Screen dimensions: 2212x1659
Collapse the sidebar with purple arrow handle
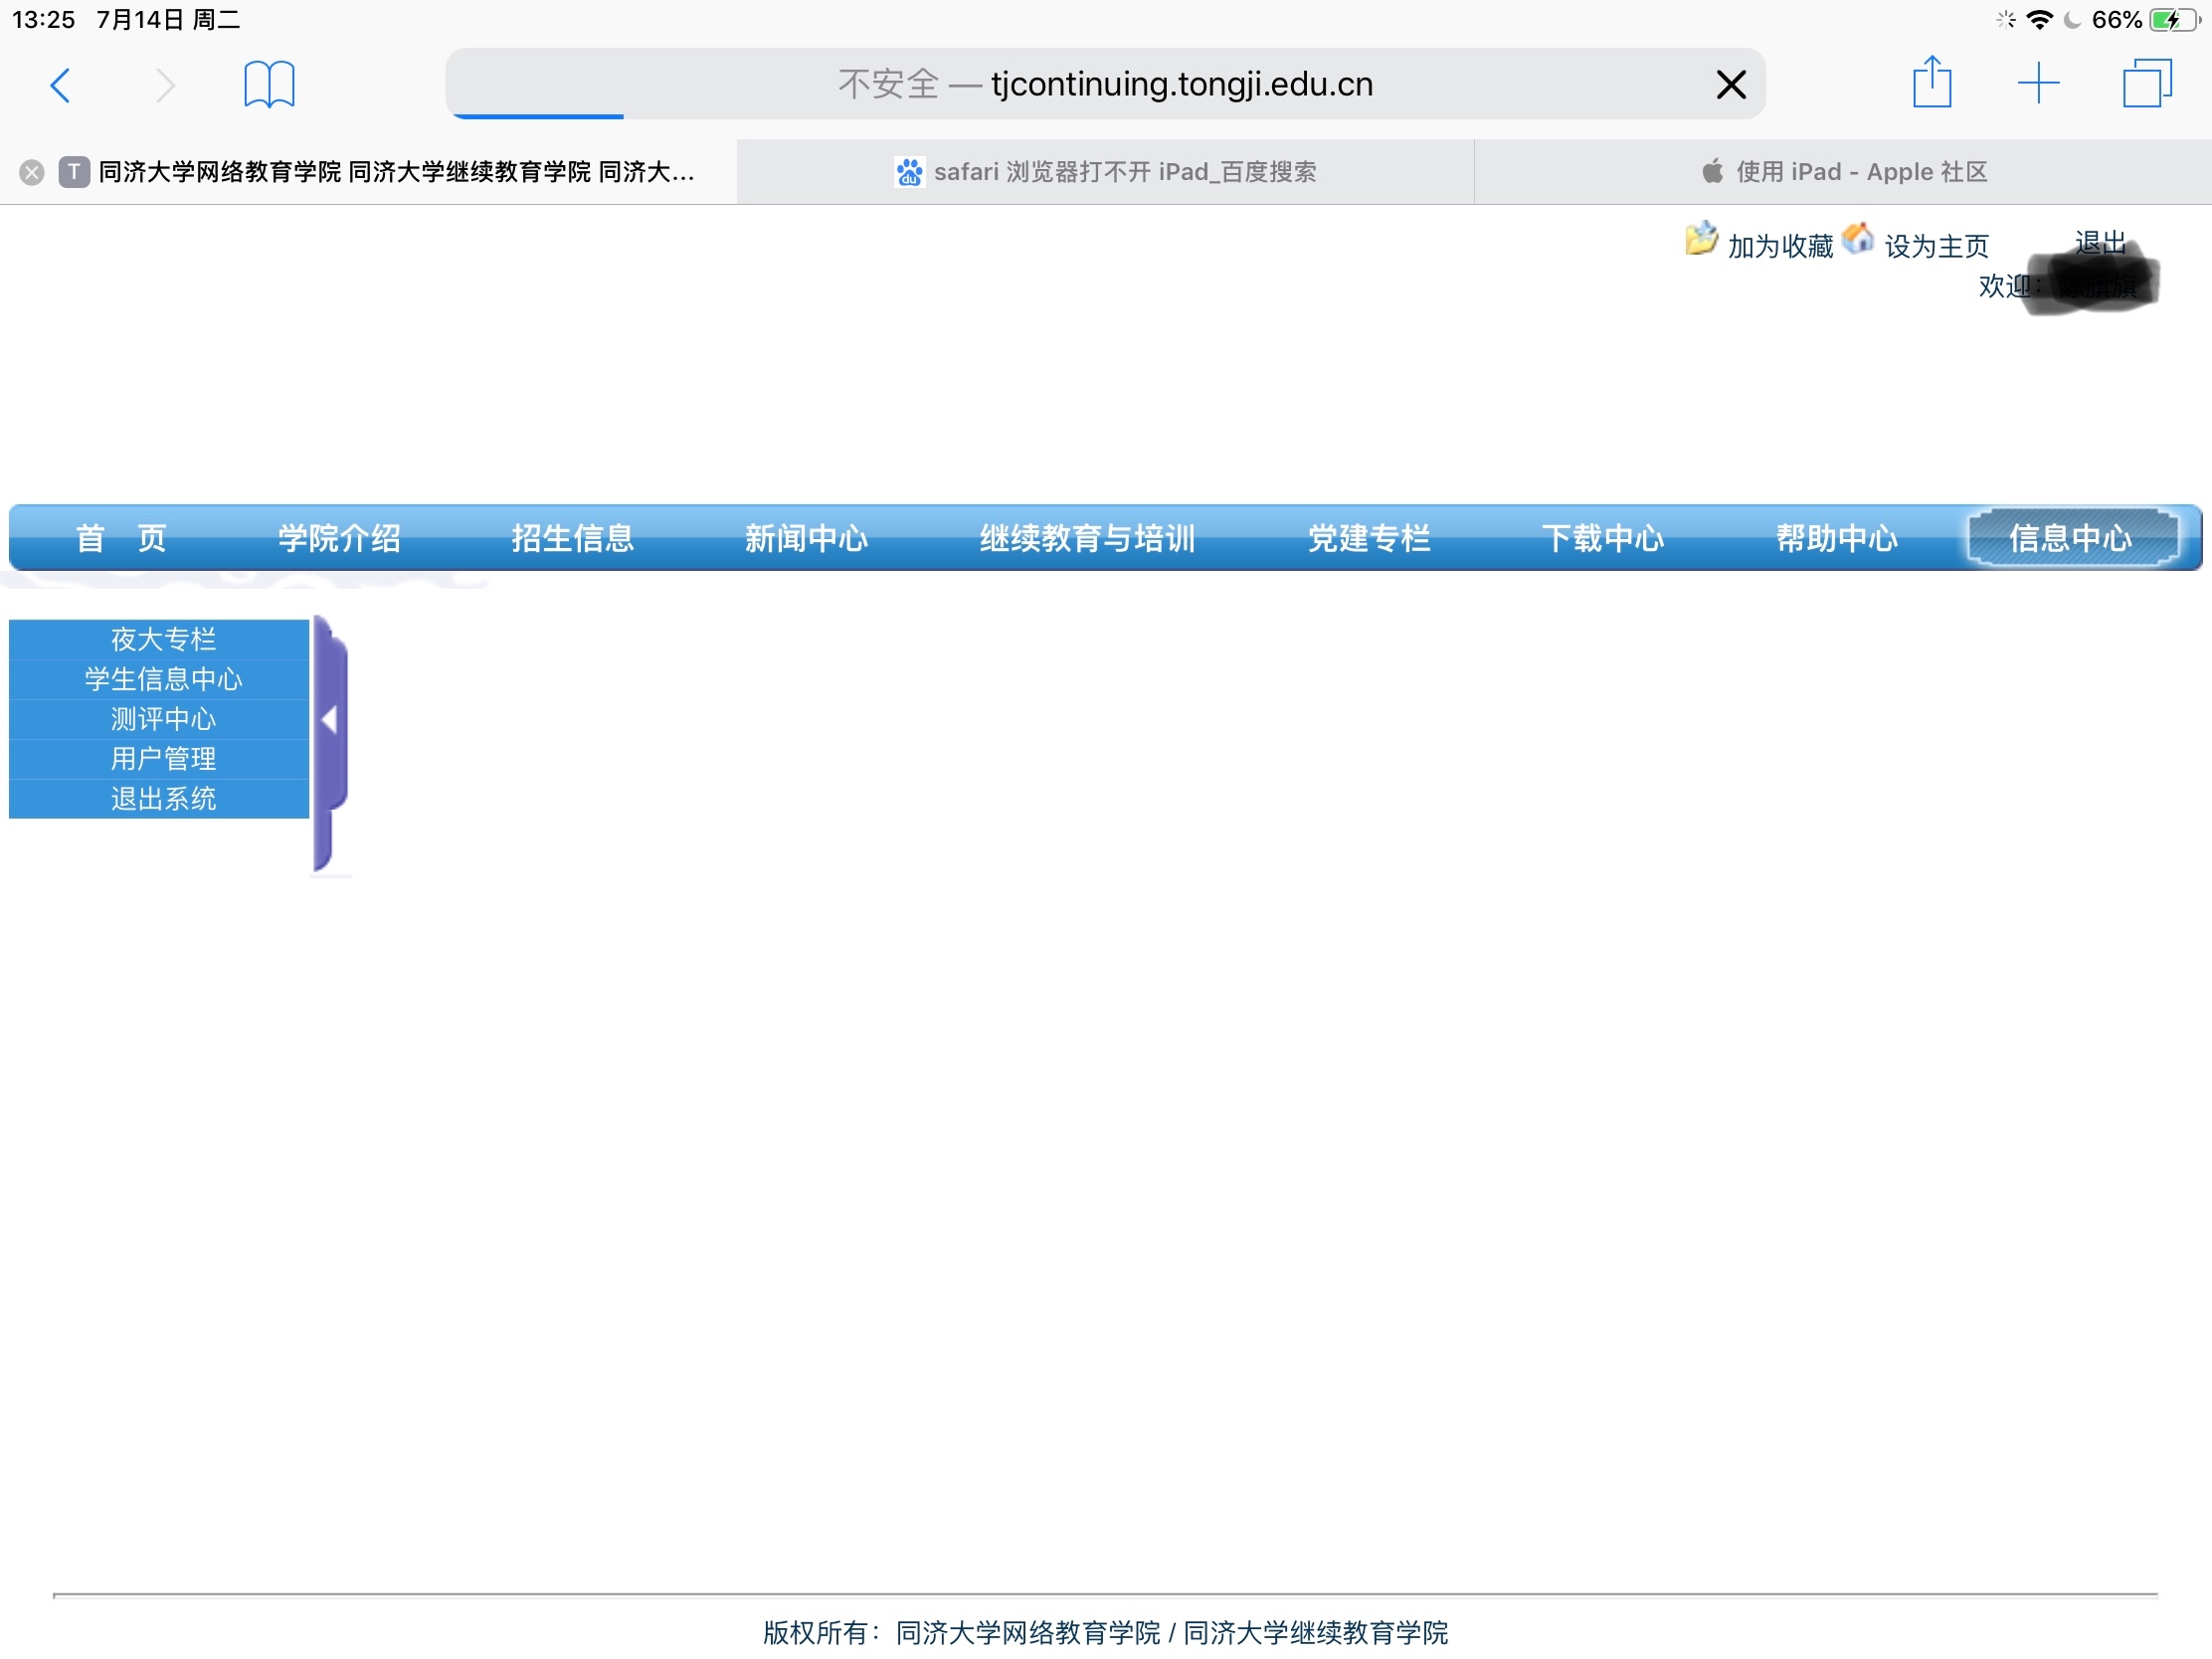(329, 719)
